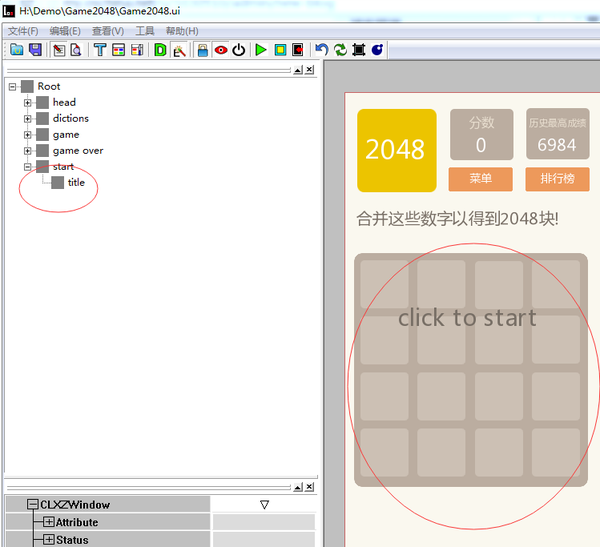
Task: Expand the head tree node
Action: pyautogui.click(x=28, y=103)
